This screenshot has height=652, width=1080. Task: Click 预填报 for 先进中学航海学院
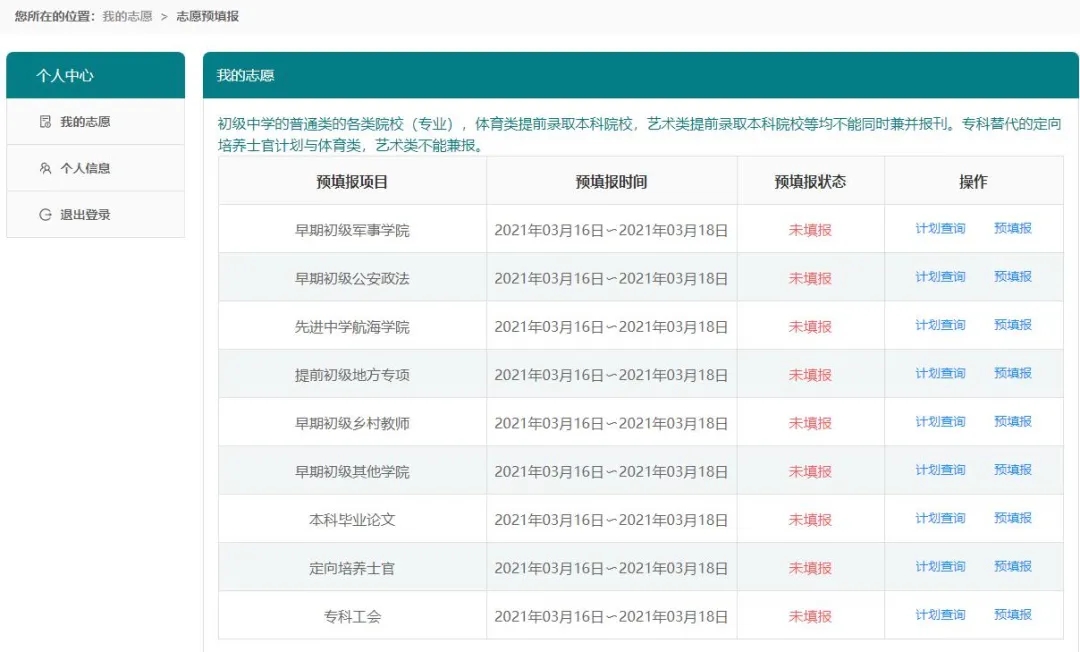1012,325
